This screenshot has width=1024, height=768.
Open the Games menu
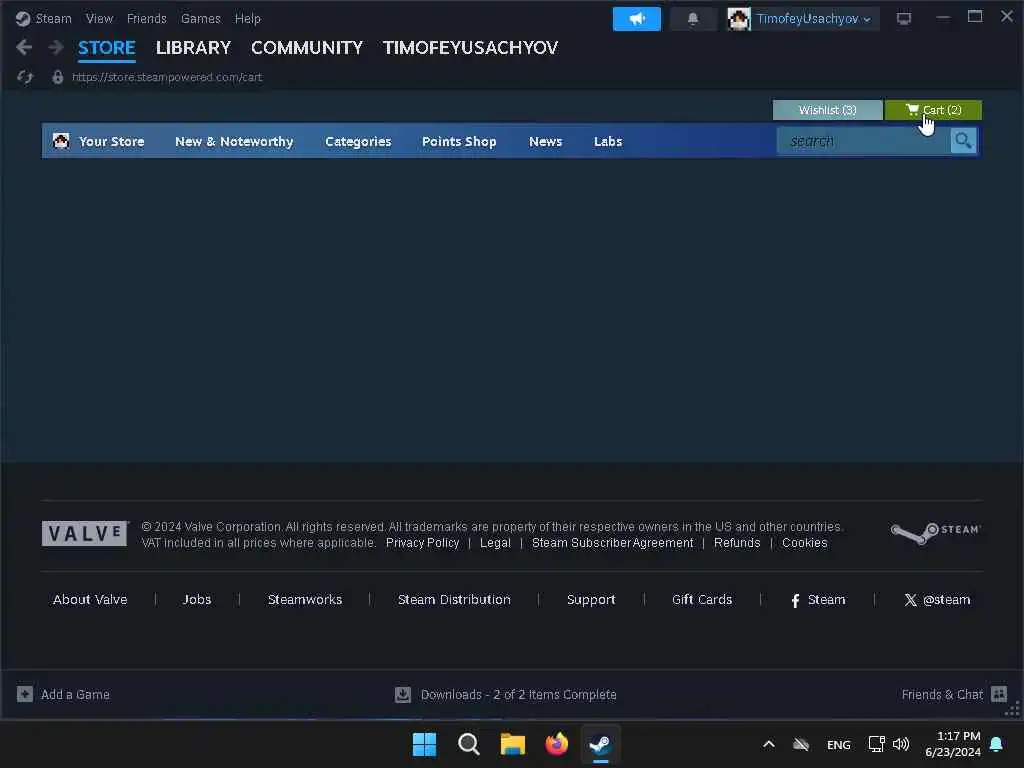click(x=200, y=19)
